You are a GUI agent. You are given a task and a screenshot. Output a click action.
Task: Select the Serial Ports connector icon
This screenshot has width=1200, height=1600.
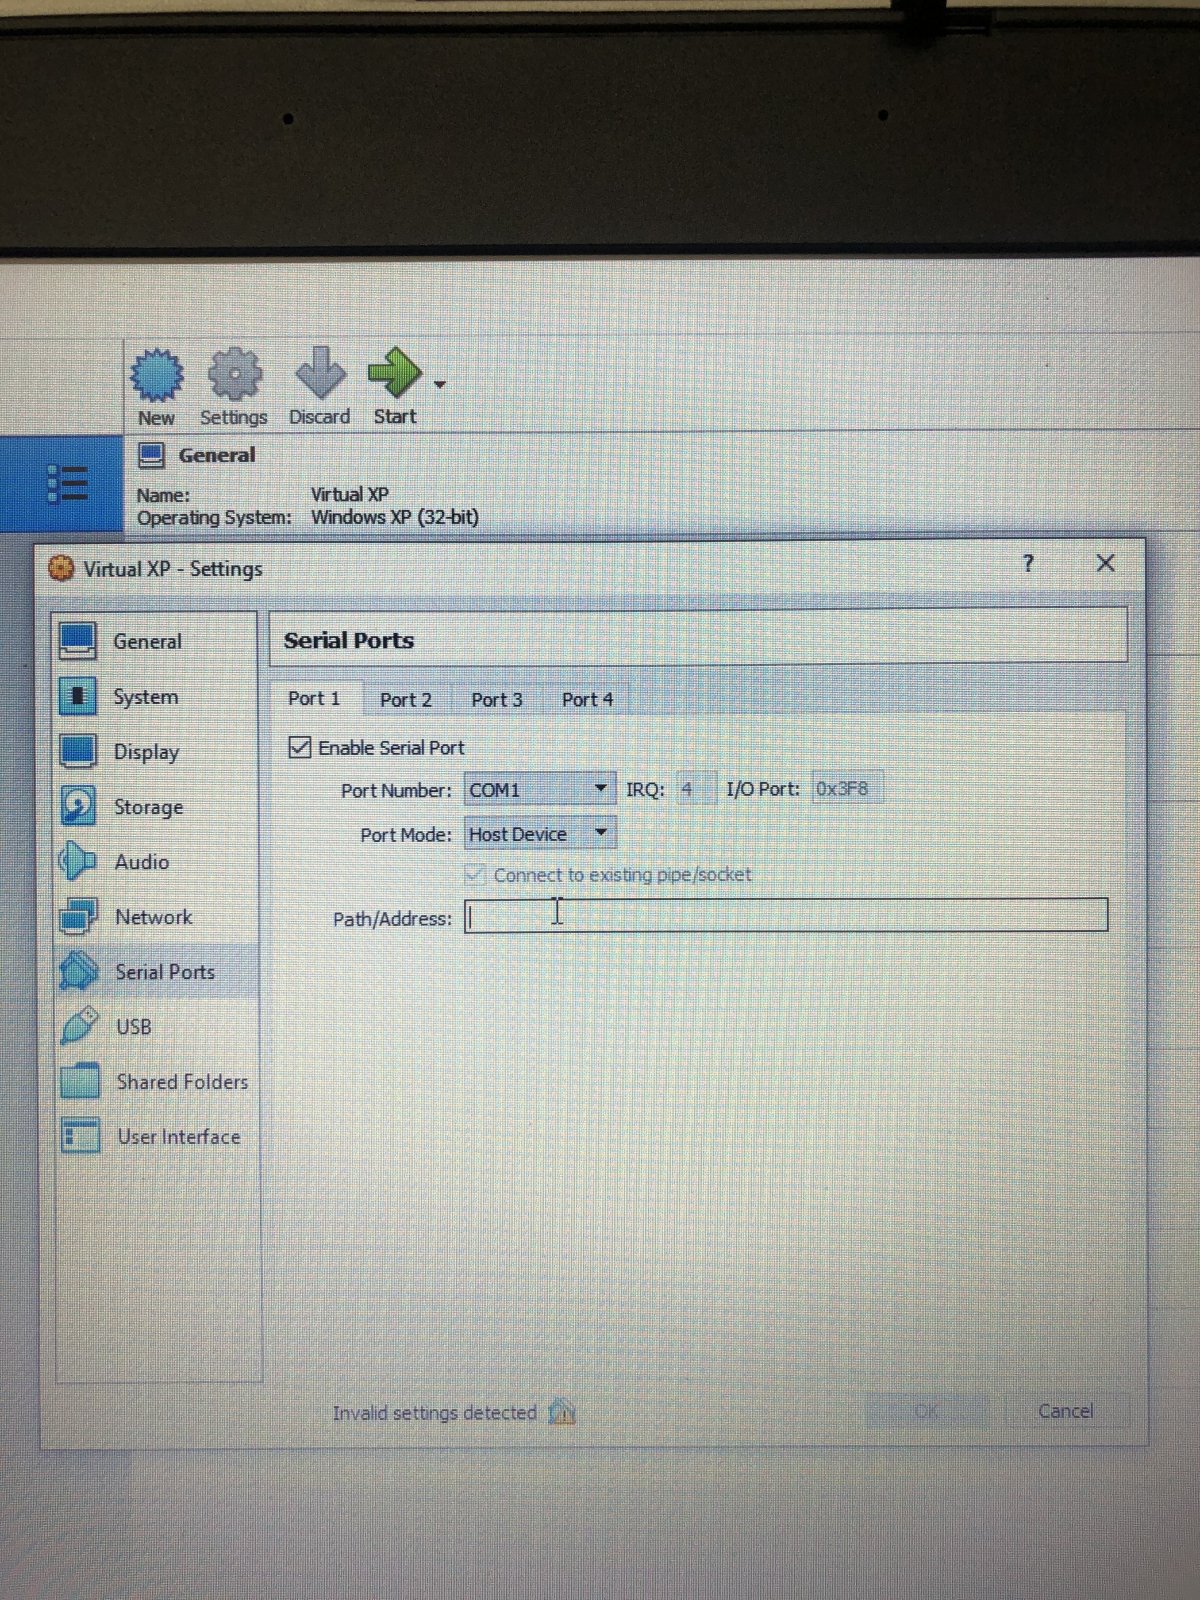[79, 971]
